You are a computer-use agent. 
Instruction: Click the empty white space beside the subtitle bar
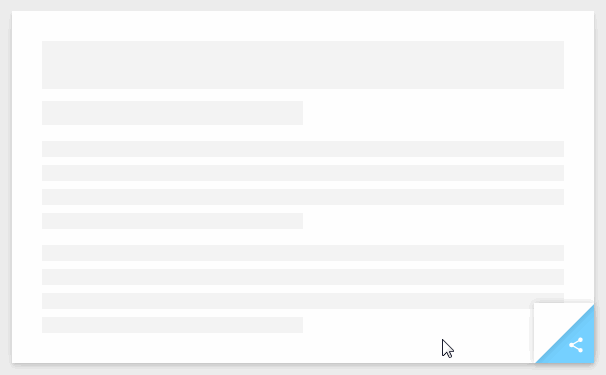tap(433, 113)
